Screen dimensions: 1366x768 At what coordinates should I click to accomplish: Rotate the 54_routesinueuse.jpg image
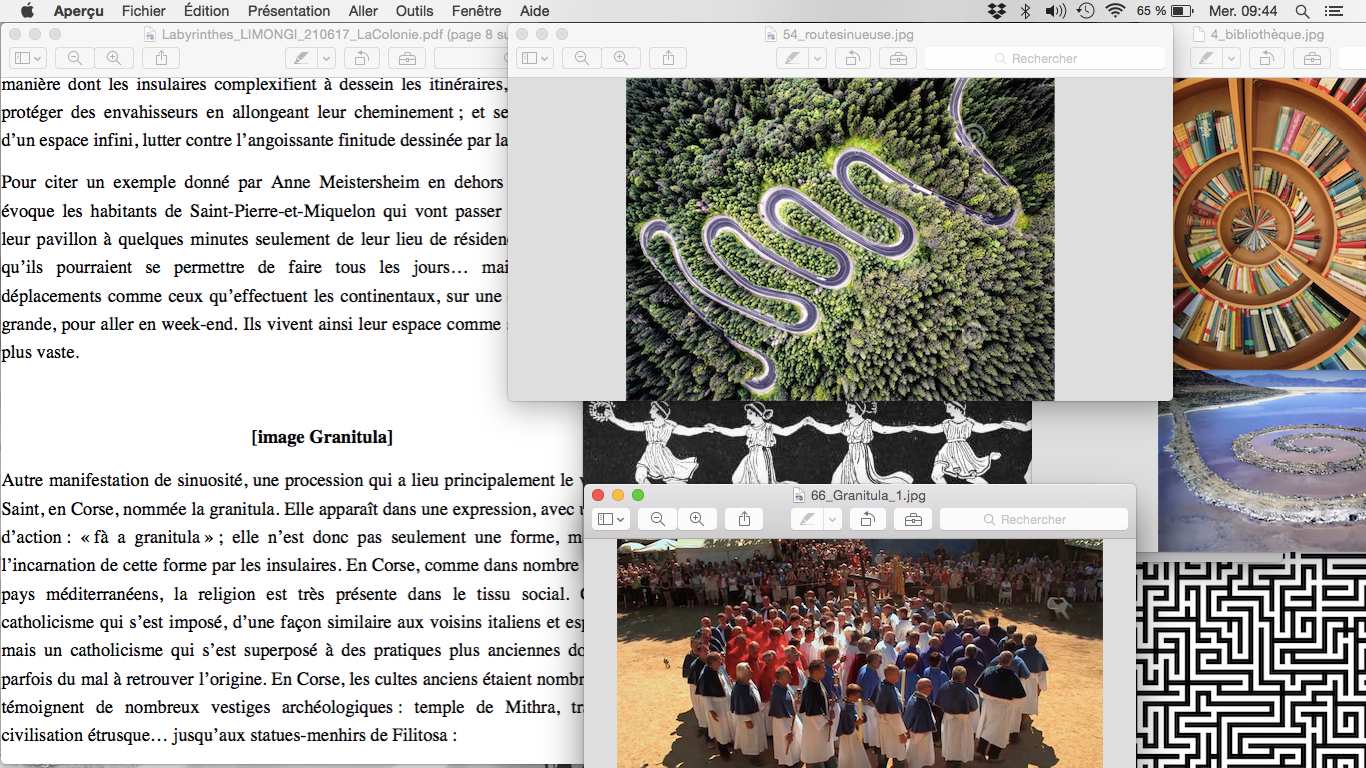point(852,58)
